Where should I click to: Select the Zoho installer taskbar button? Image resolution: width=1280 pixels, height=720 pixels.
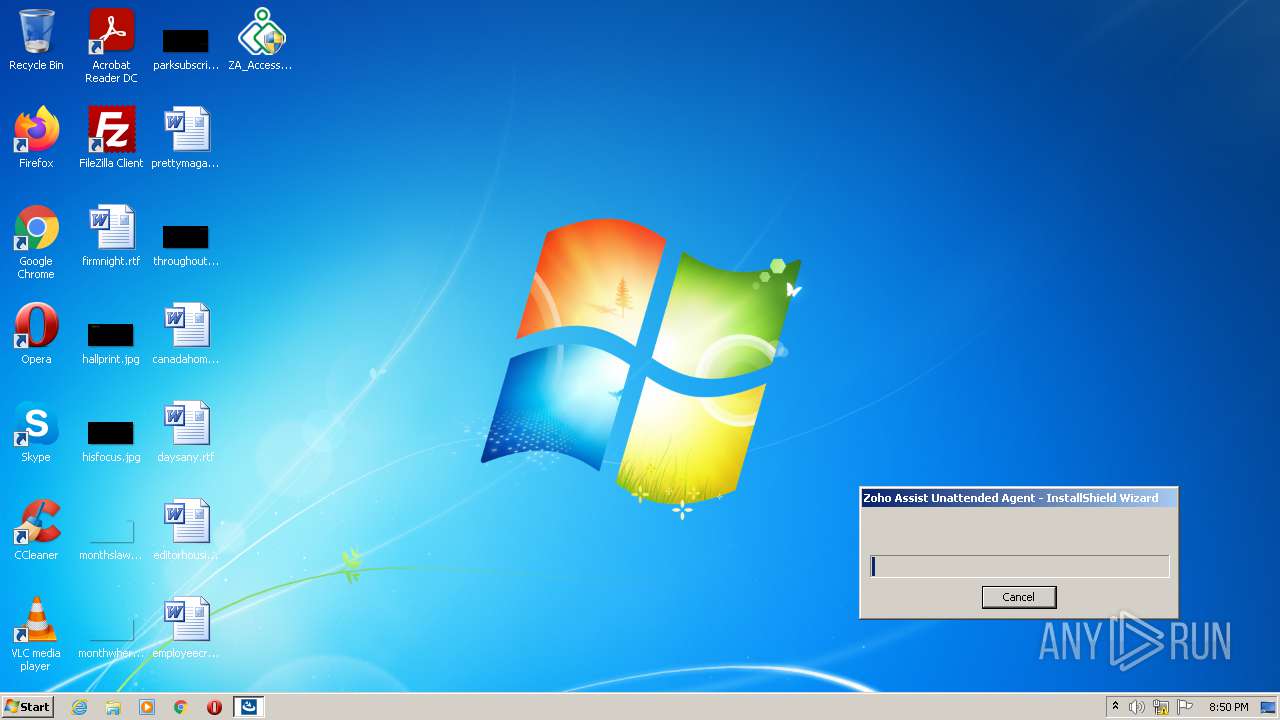click(248, 707)
